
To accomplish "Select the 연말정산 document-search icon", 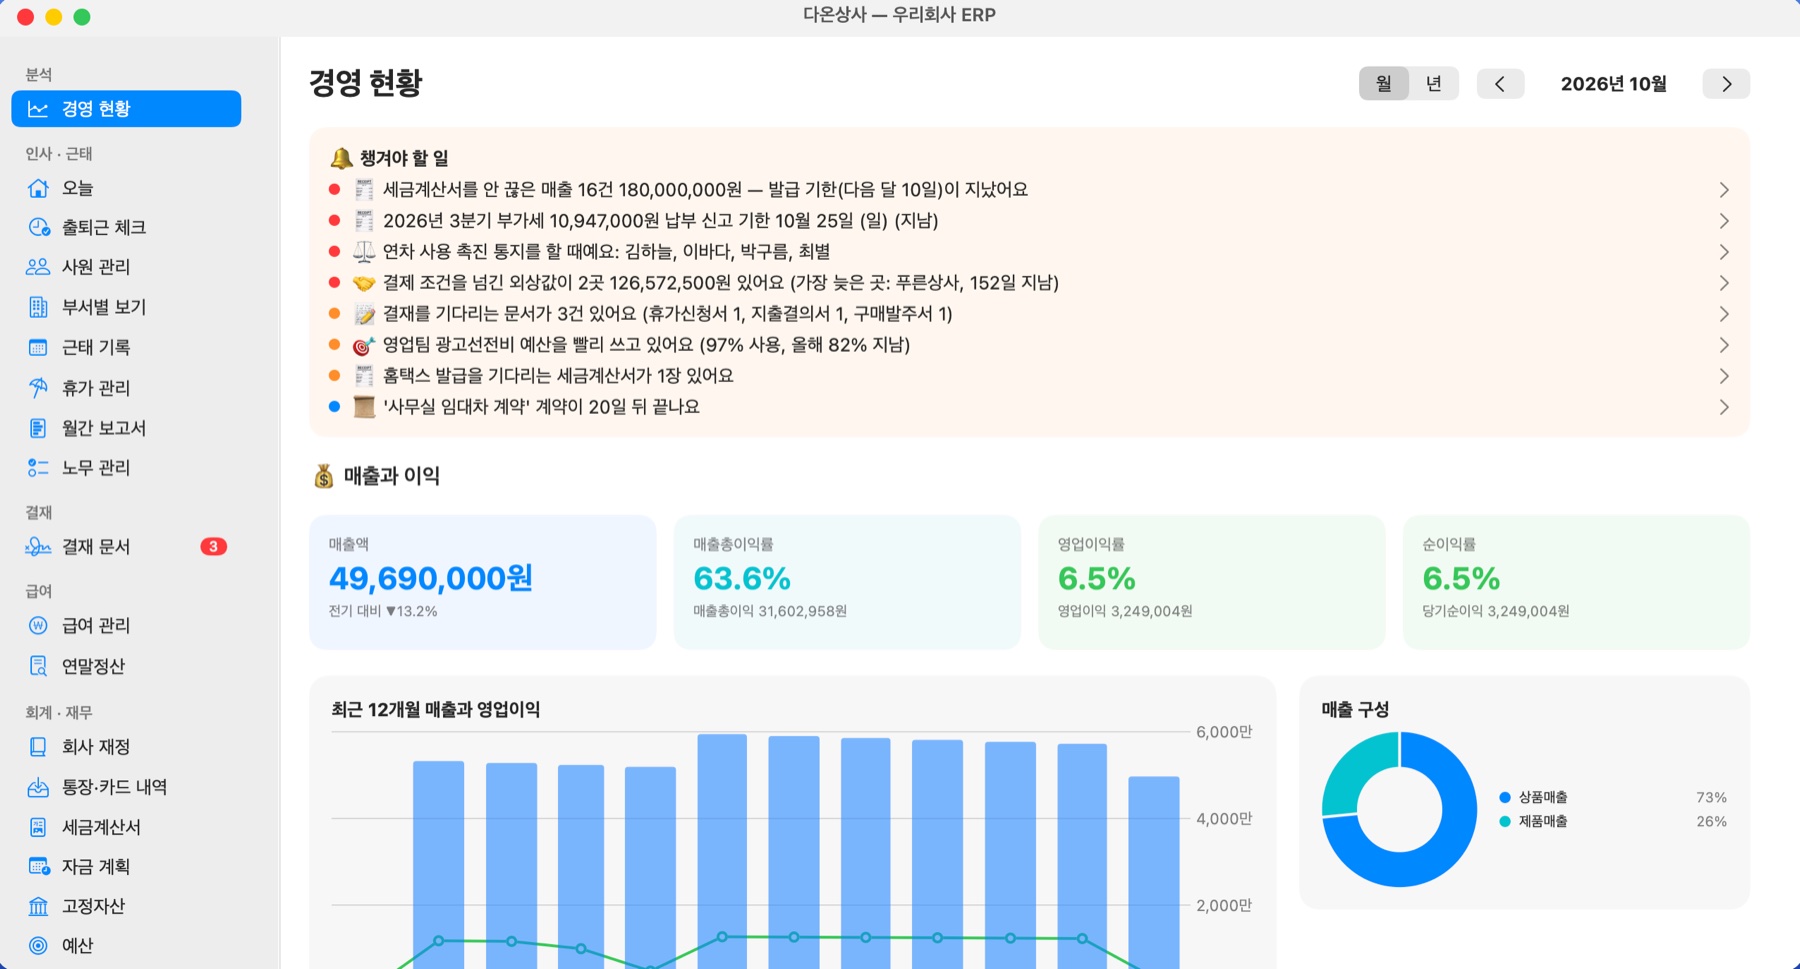I will click(38, 666).
